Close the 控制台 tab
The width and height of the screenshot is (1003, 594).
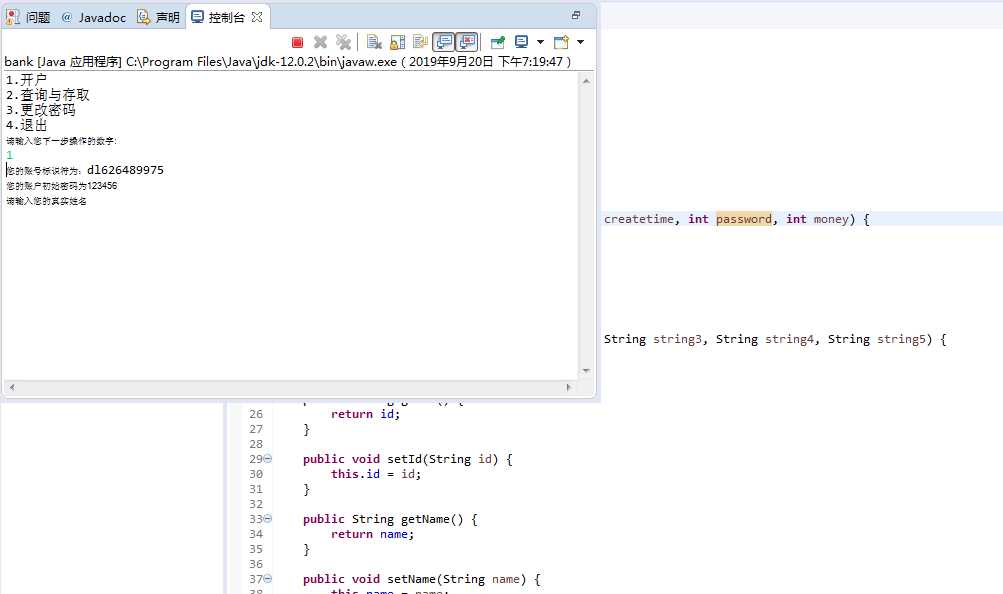tap(257, 17)
